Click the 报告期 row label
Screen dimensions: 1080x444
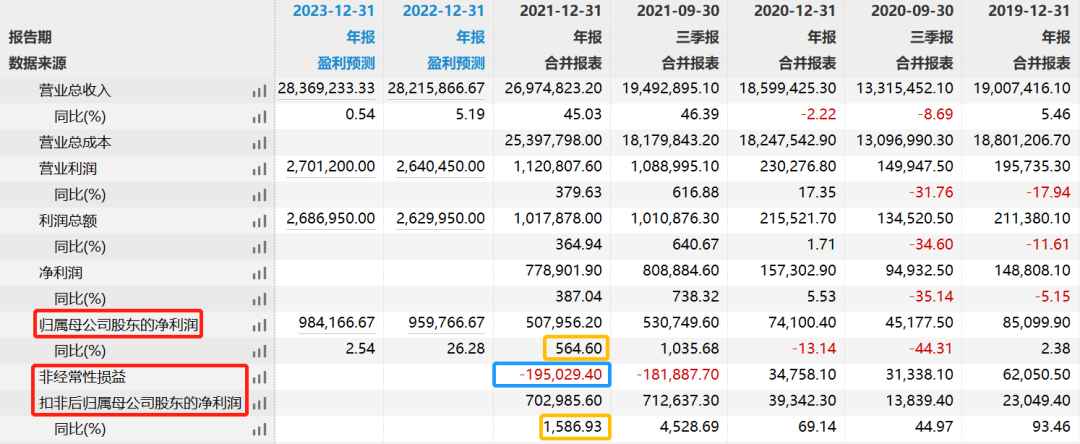point(31,37)
